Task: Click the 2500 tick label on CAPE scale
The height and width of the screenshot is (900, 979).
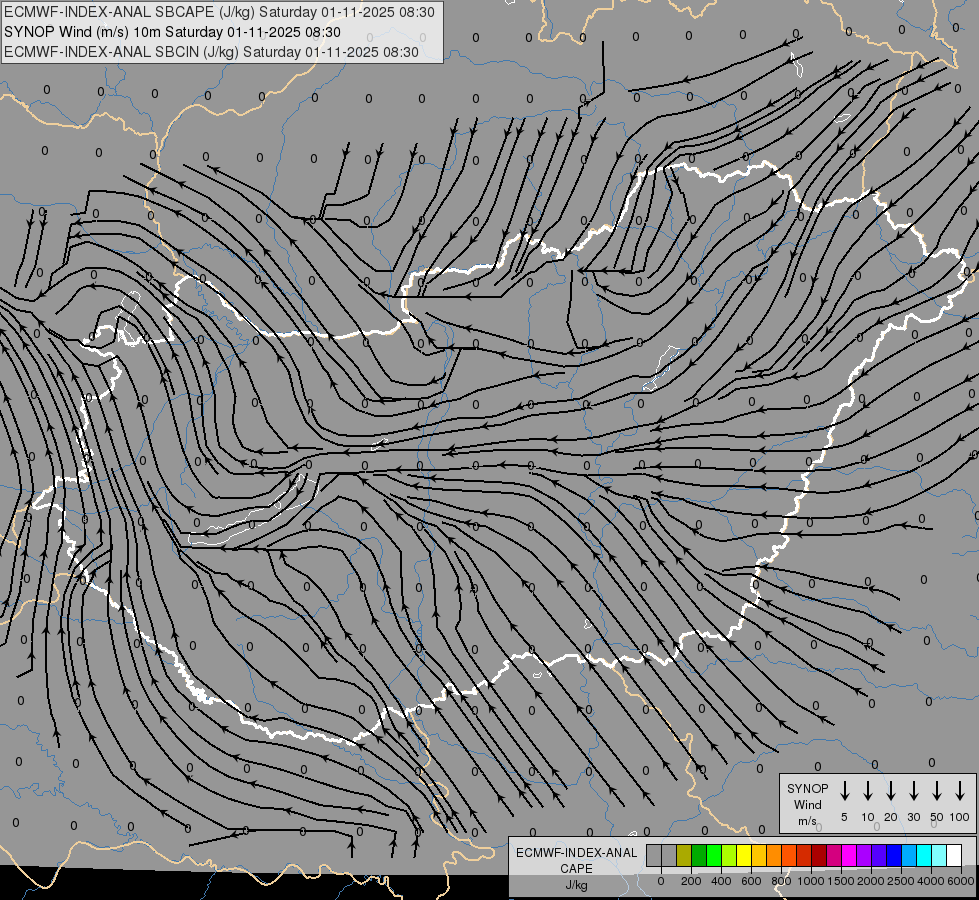Action: pos(901,881)
